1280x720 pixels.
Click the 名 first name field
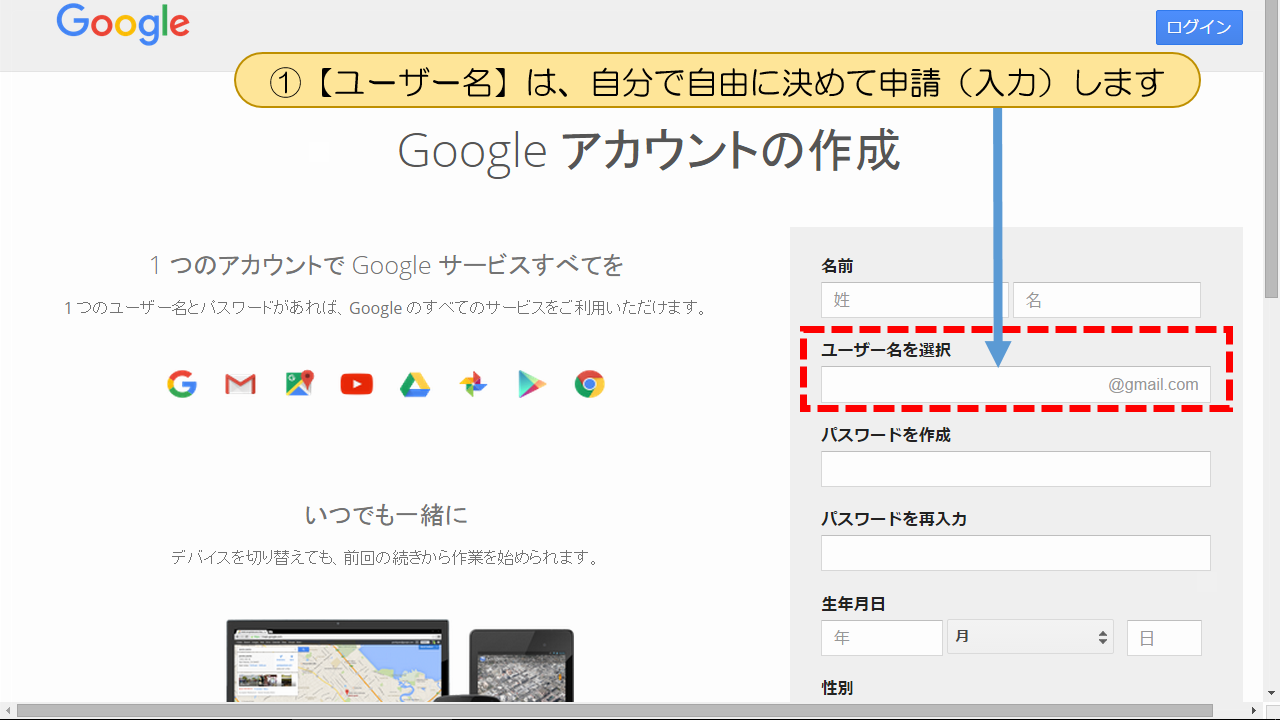(1107, 300)
